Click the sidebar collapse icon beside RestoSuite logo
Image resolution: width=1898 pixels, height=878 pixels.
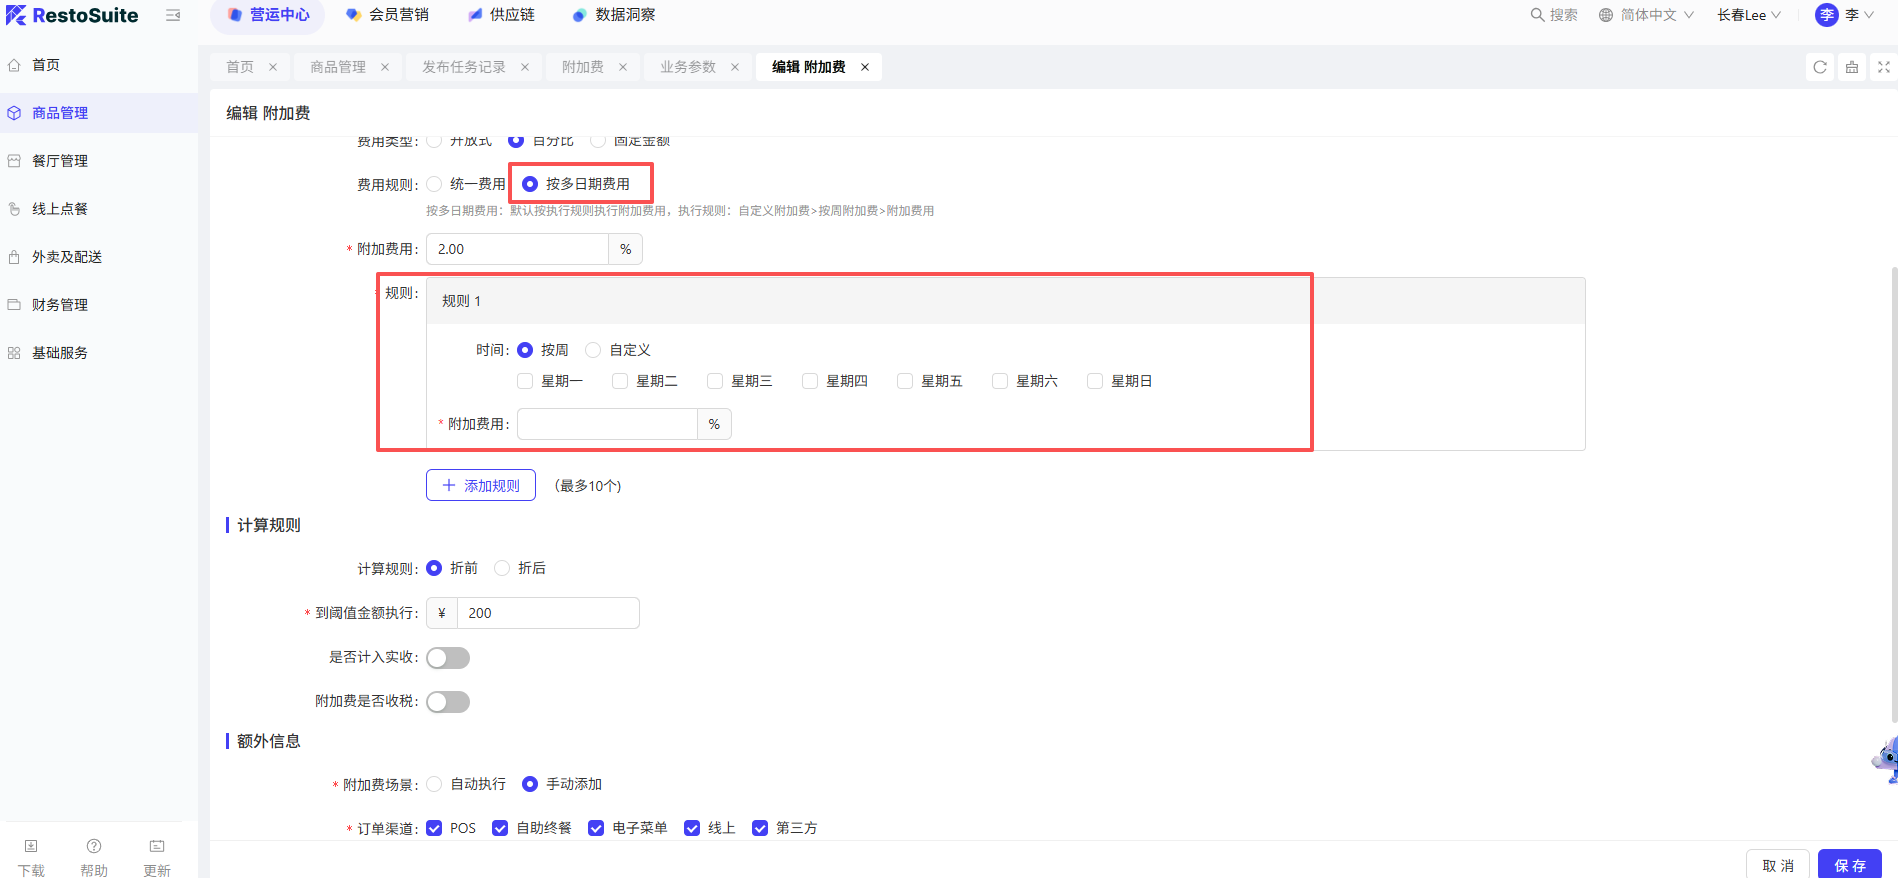pos(173,15)
